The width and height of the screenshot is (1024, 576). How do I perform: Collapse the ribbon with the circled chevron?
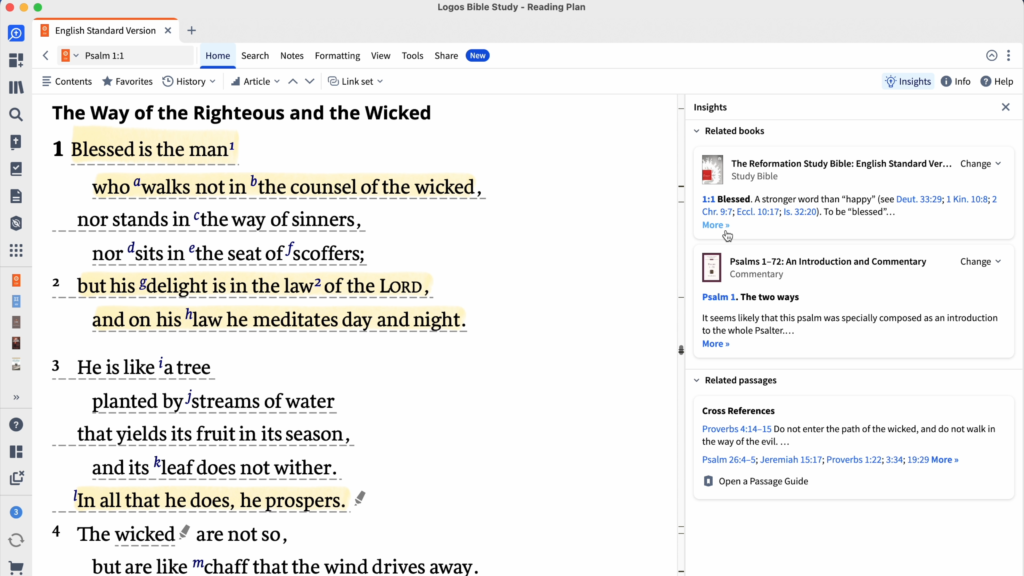pyautogui.click(x=991, y=56)
